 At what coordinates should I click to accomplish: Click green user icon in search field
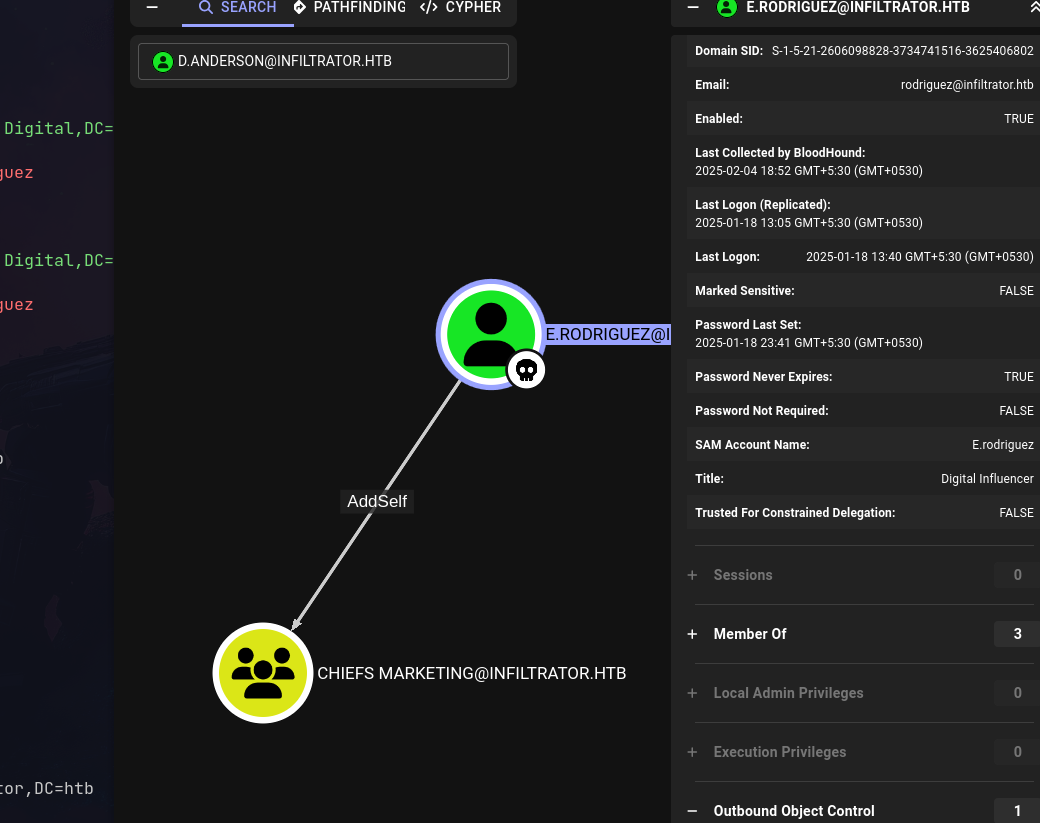pyautogui.click(x=162, y=62)
